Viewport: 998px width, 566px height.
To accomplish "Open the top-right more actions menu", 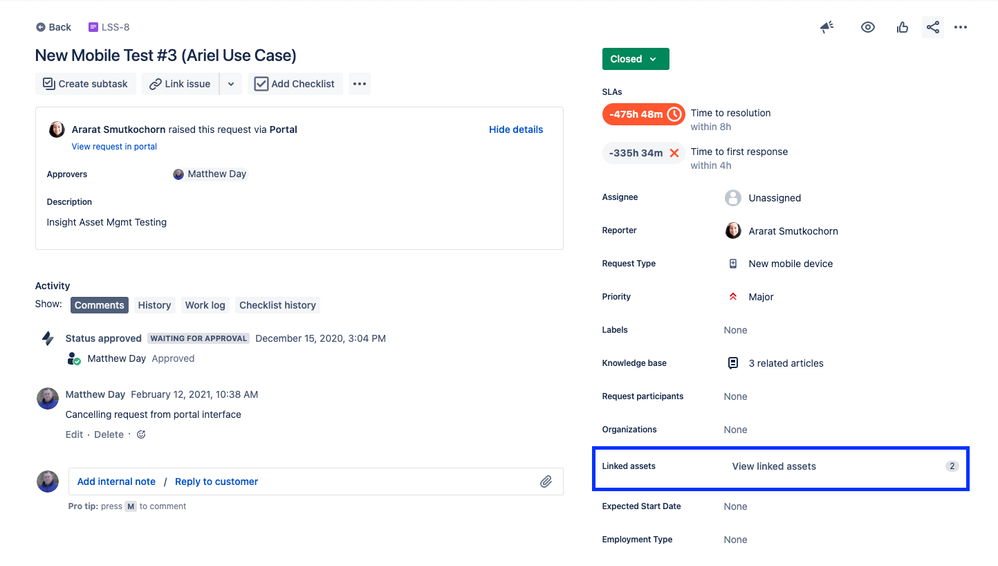I will click(960, 27).
